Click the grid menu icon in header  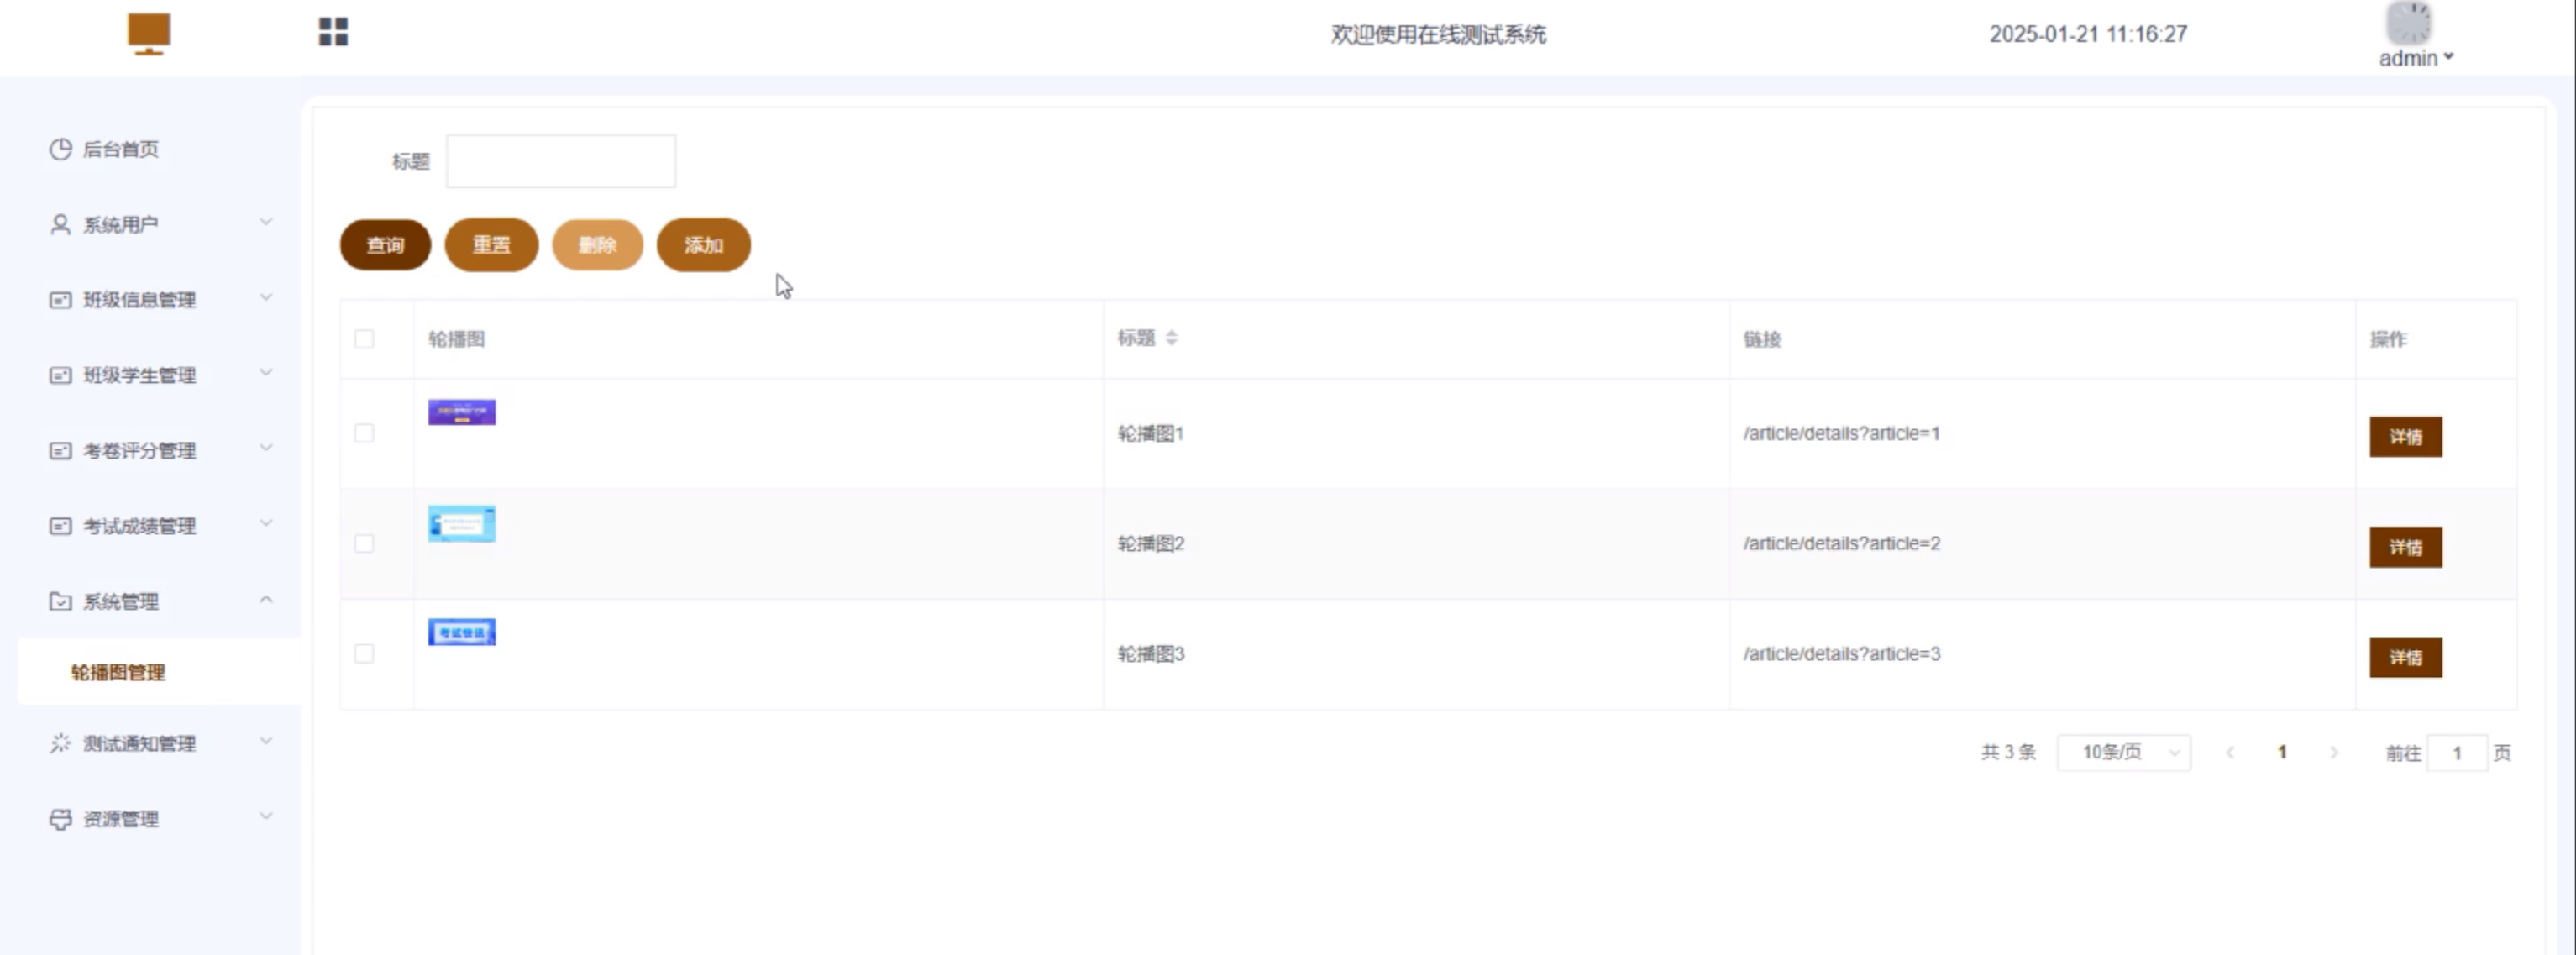coord(333,32)
